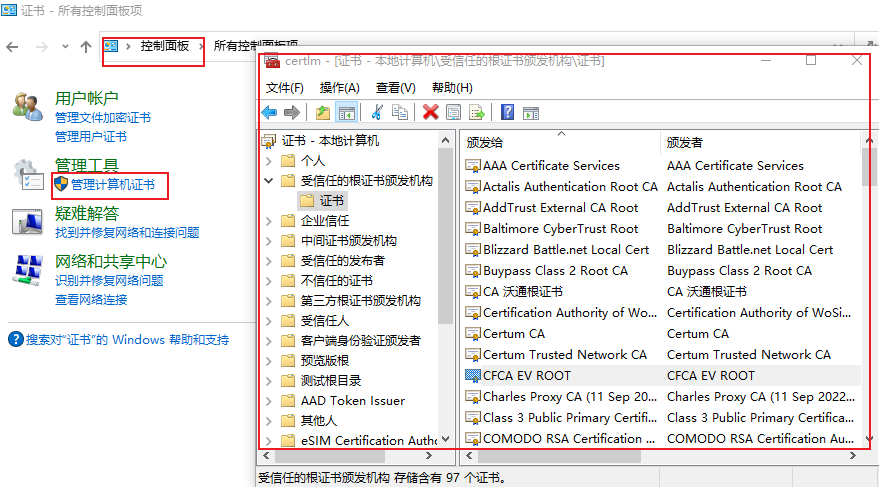The height and width of the screenshot is (487, 879).
Task: Click the 测试根目录 folder icon in tree
Action: (x=288, y=381)
